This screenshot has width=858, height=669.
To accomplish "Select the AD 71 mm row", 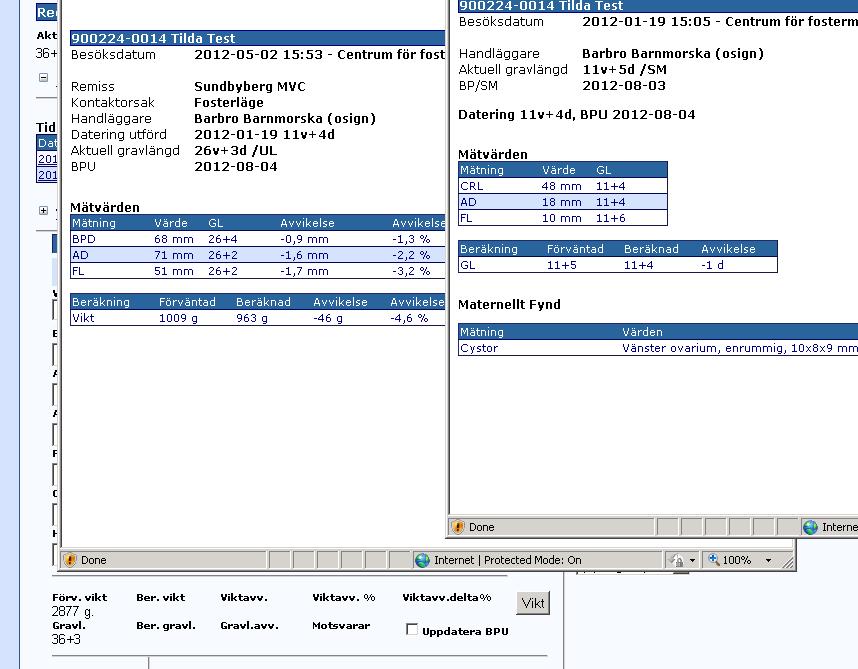I will (x=257, y=255).
